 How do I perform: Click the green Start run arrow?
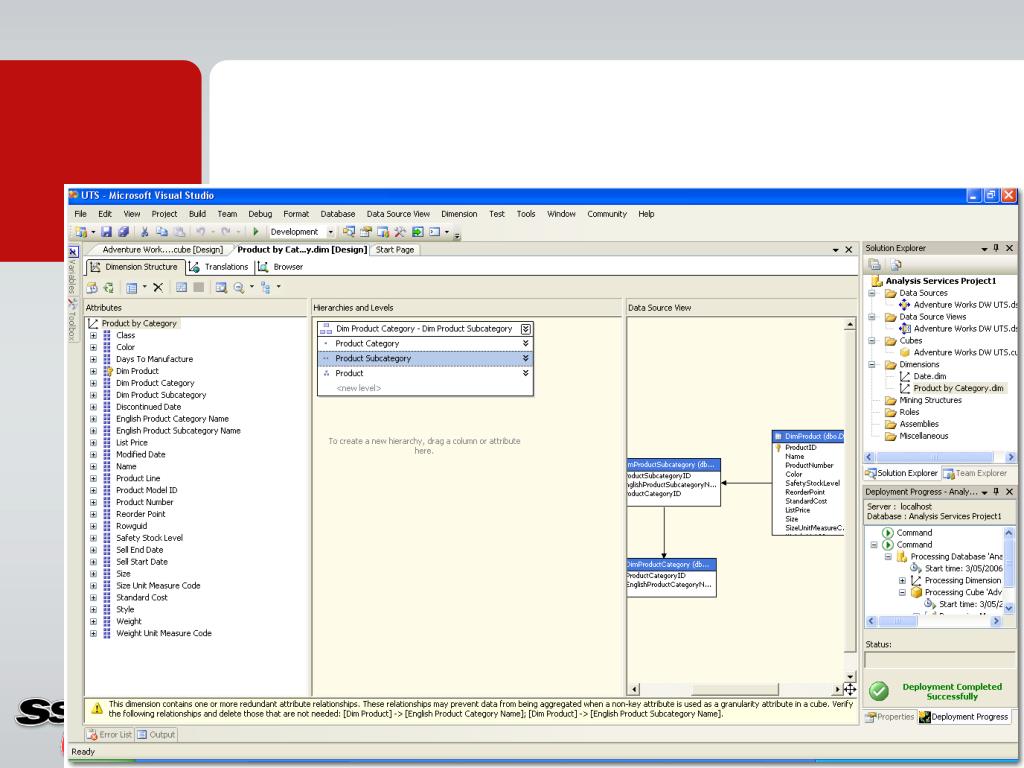point(256,232)
